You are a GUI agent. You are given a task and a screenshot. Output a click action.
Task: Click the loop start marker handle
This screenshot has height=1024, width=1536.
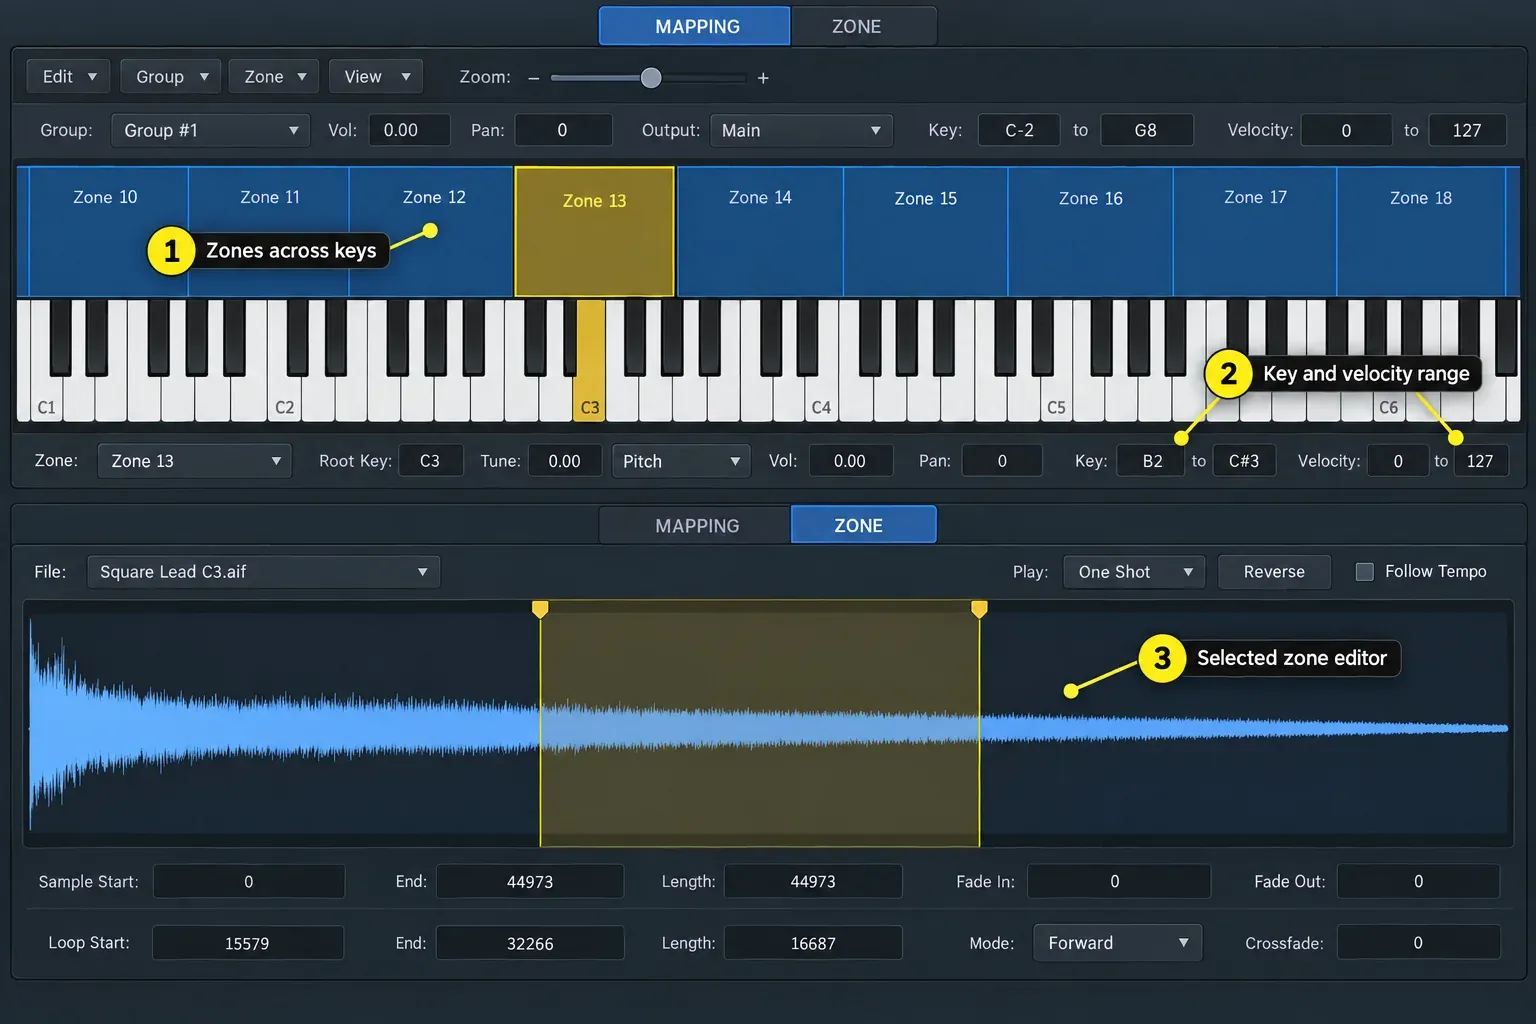pyautogui.click(x=540, y=609)
